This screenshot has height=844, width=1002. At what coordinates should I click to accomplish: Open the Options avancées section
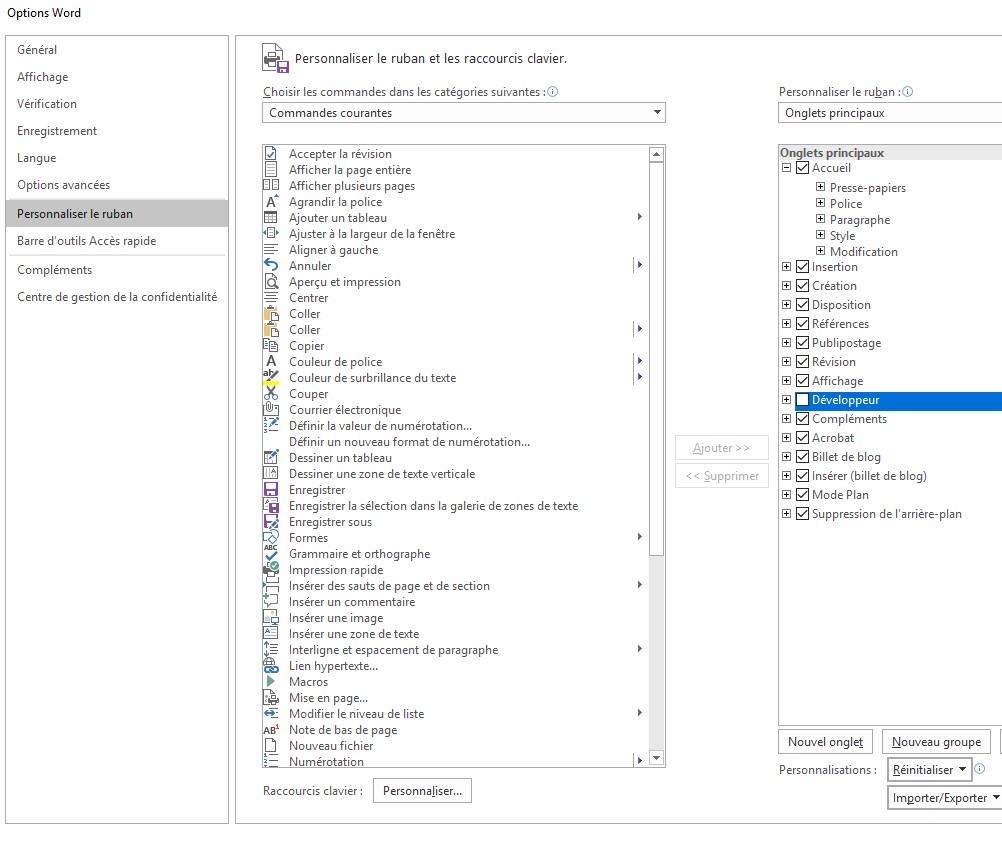pyautogui.click(x=63, y=185)
